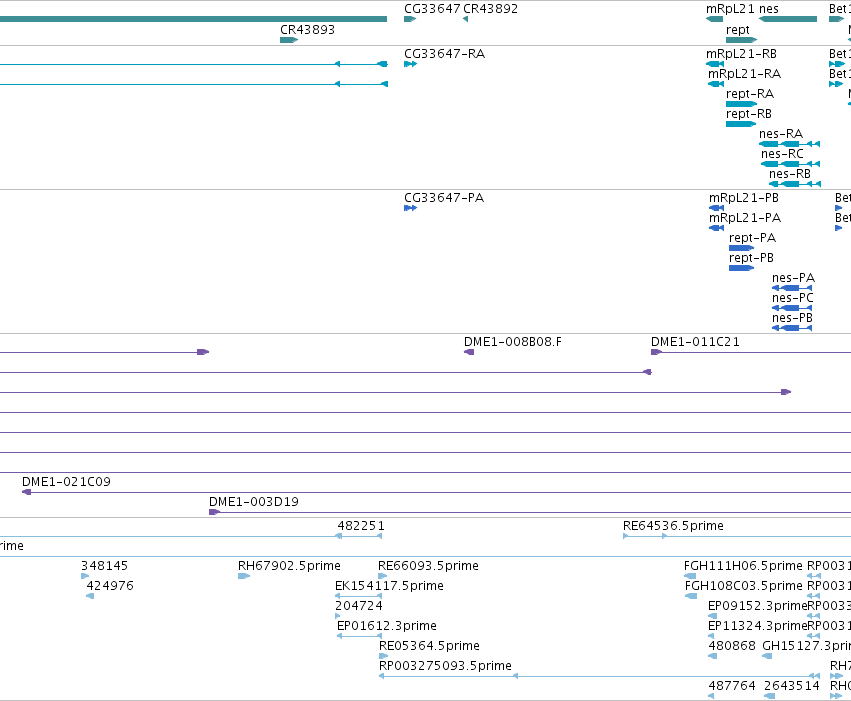Select EST FGH108C03.5prime
The width and height of the screenshot is (851, 701).
(743, 586)
